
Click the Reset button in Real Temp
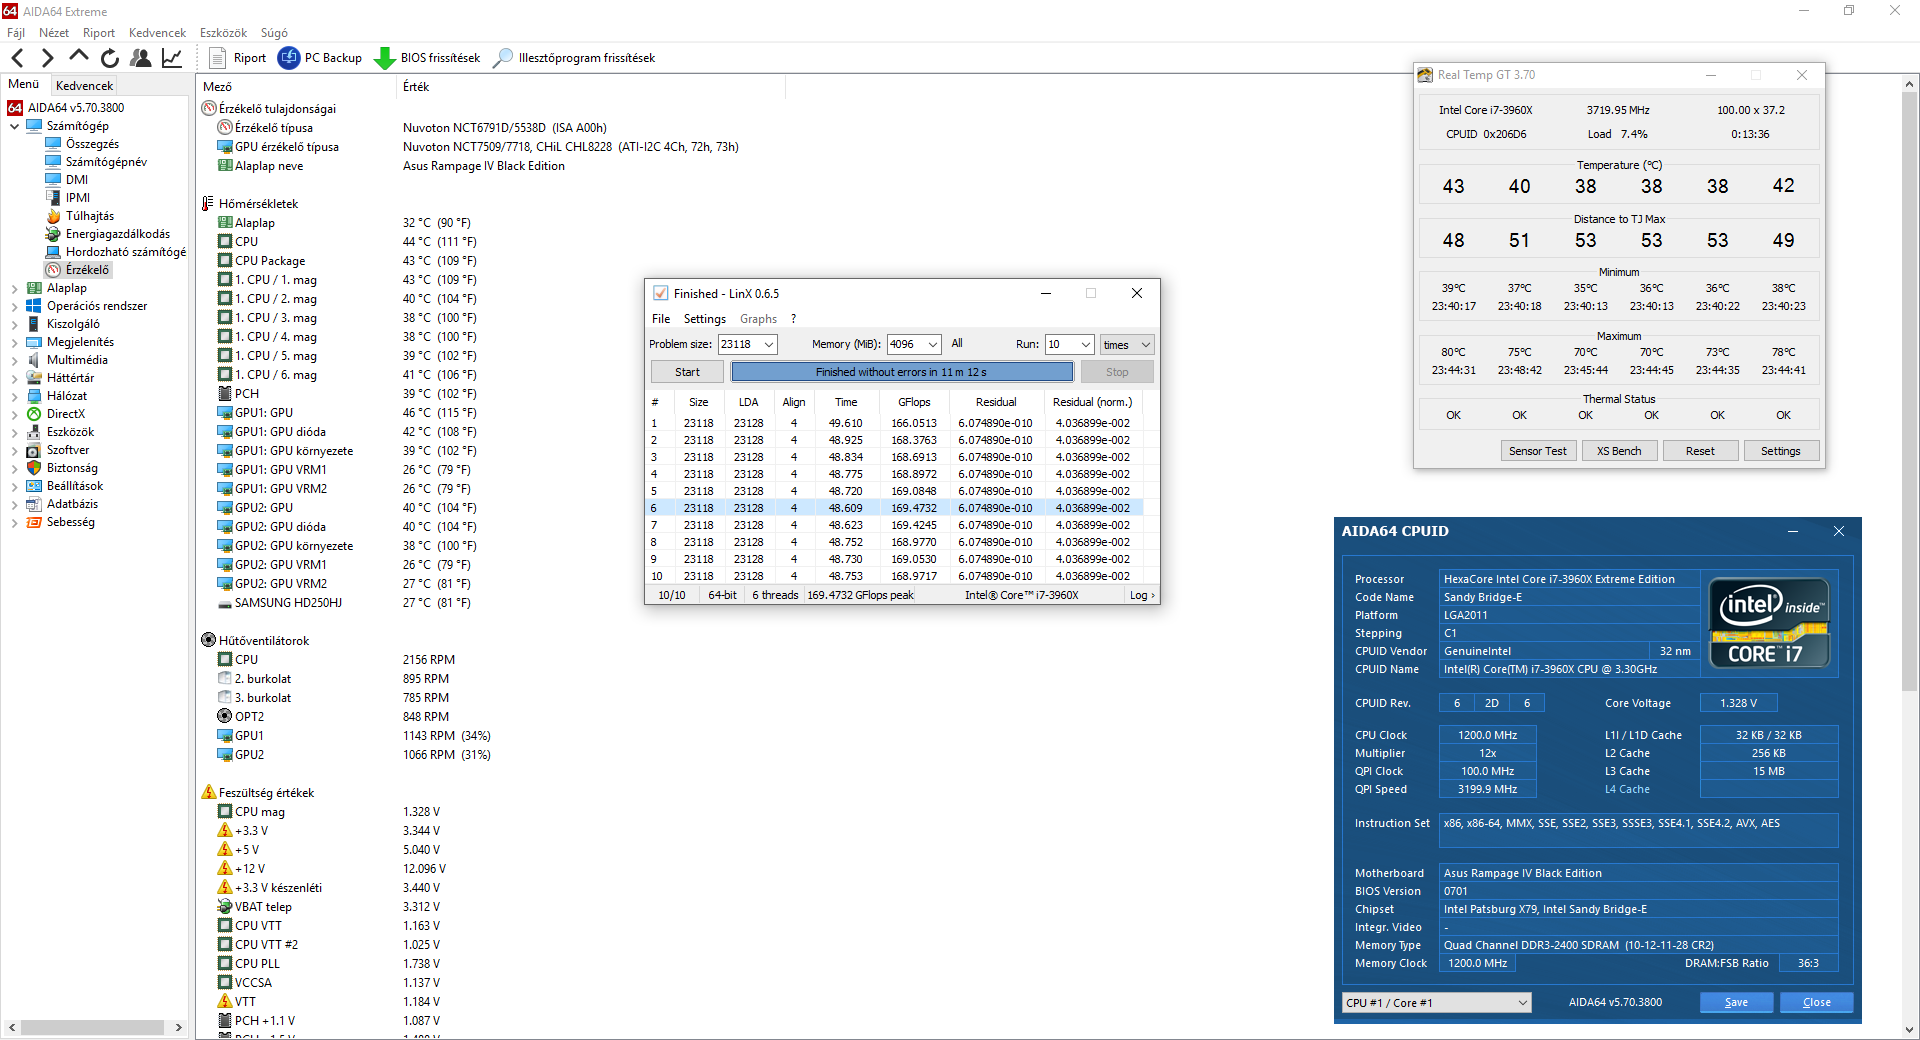click(x=1700, y=451)
